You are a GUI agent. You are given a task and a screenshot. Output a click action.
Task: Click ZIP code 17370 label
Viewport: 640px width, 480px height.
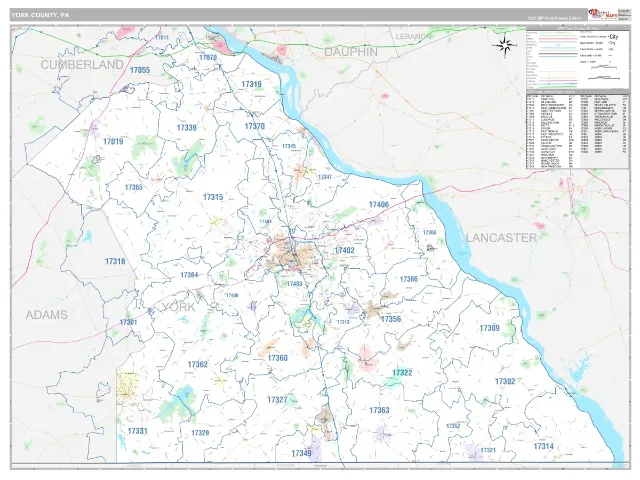[255, 126]
